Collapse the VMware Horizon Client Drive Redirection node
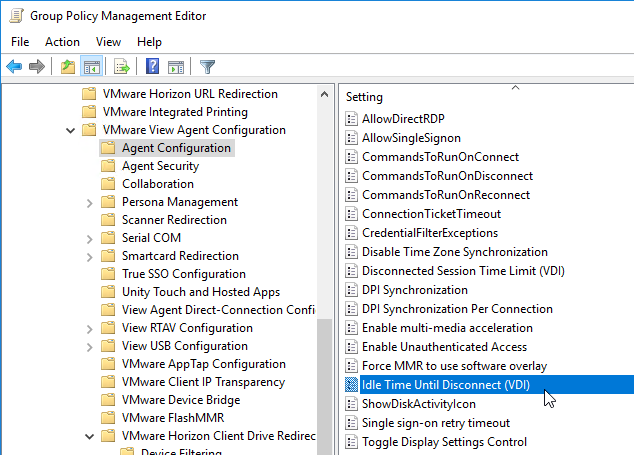The height and width of the screenshot is (455, 634). pos(90,436)
